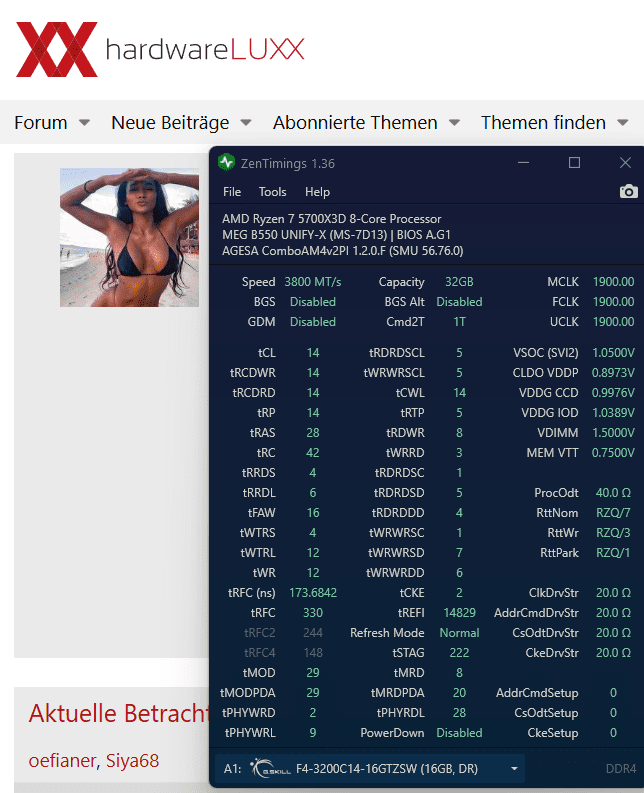Click the ProcOdt 40.0 Ω value
This screenshot has height=793, width=644.
point(613,493)
